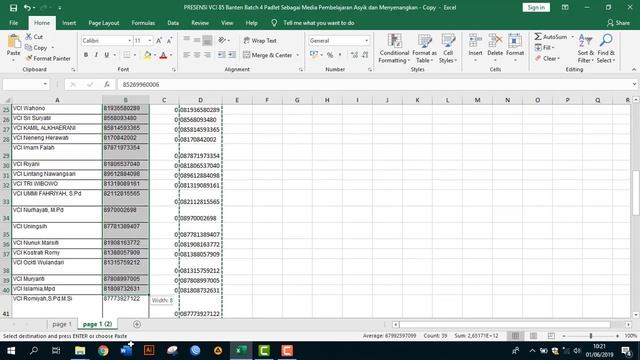The height and width of the screenshot is (360, 640).
Task: Switch to the Page Layout tab
Action: [104, 23]
